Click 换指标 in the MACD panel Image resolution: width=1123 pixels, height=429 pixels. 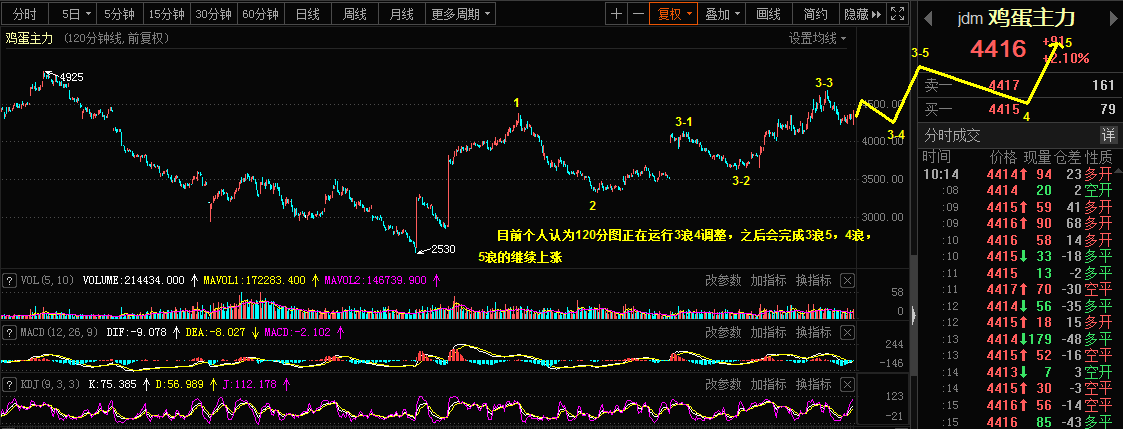[x=814, y=332]
